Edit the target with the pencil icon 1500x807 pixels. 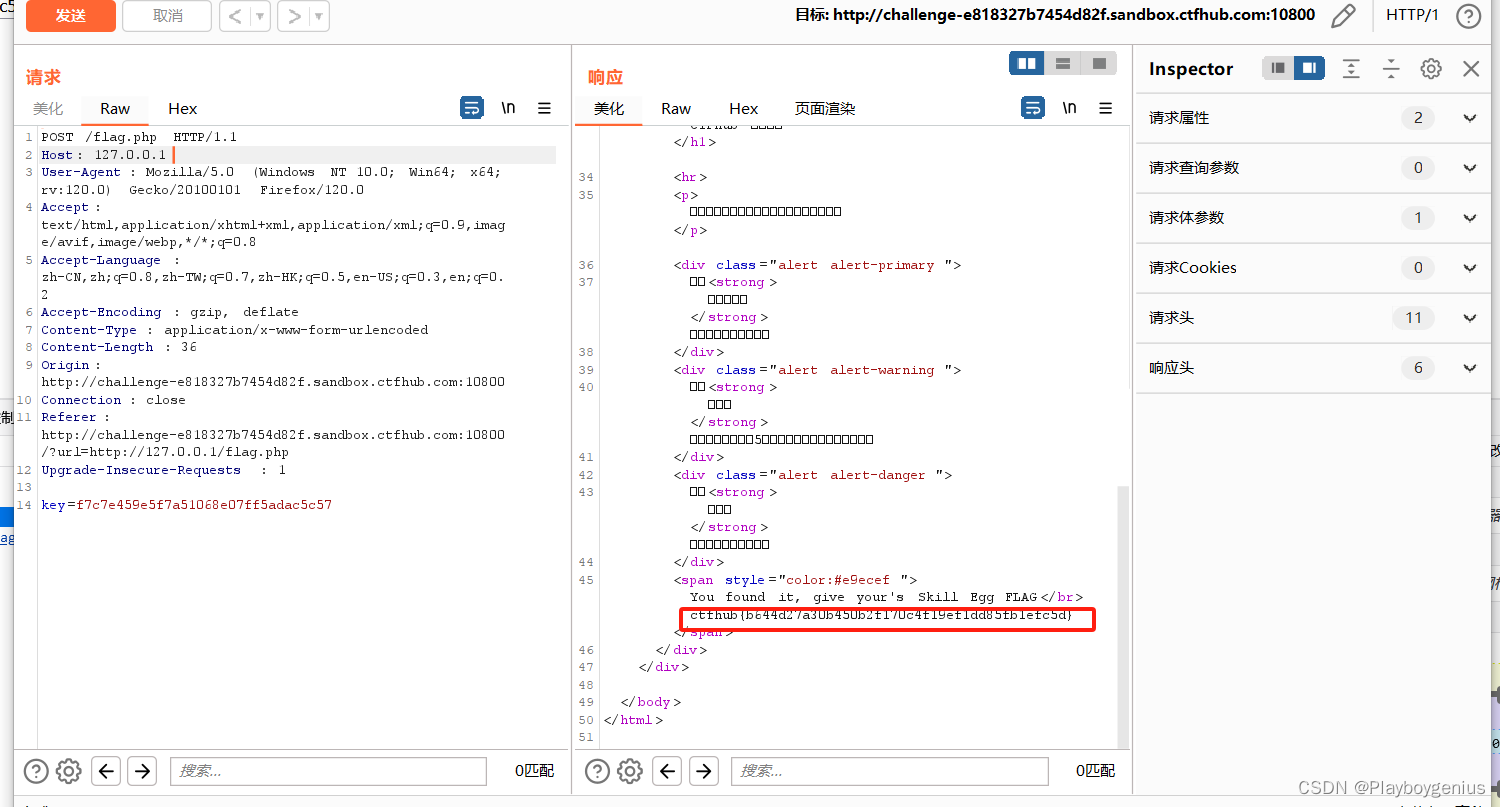pos(1344,15)
